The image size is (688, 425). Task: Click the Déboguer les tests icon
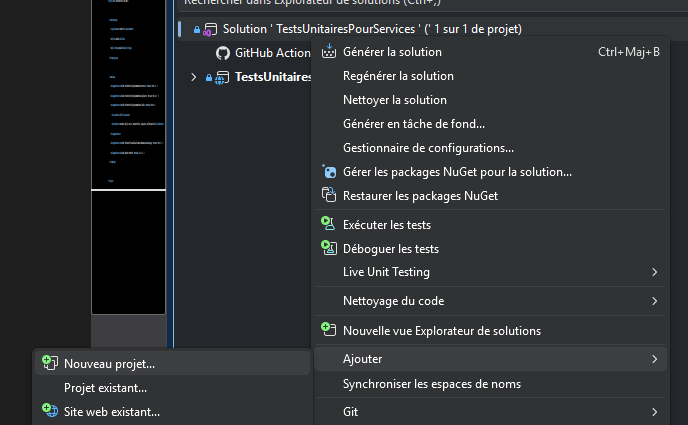[329, 248]
